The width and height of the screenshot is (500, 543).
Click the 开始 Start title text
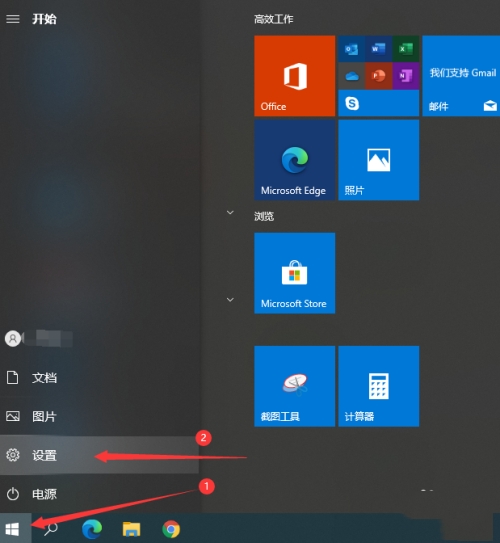[44, 19]
